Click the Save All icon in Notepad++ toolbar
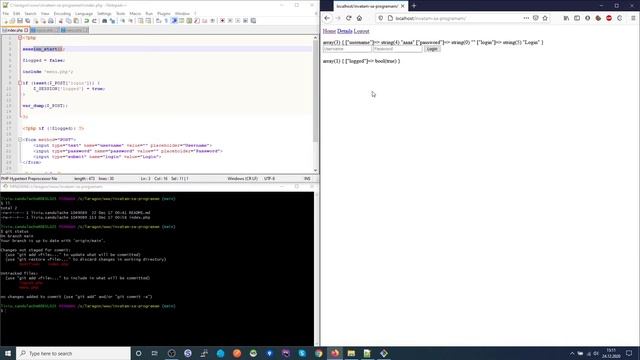Viewport: 640px width, 360px height. [28, 21]
